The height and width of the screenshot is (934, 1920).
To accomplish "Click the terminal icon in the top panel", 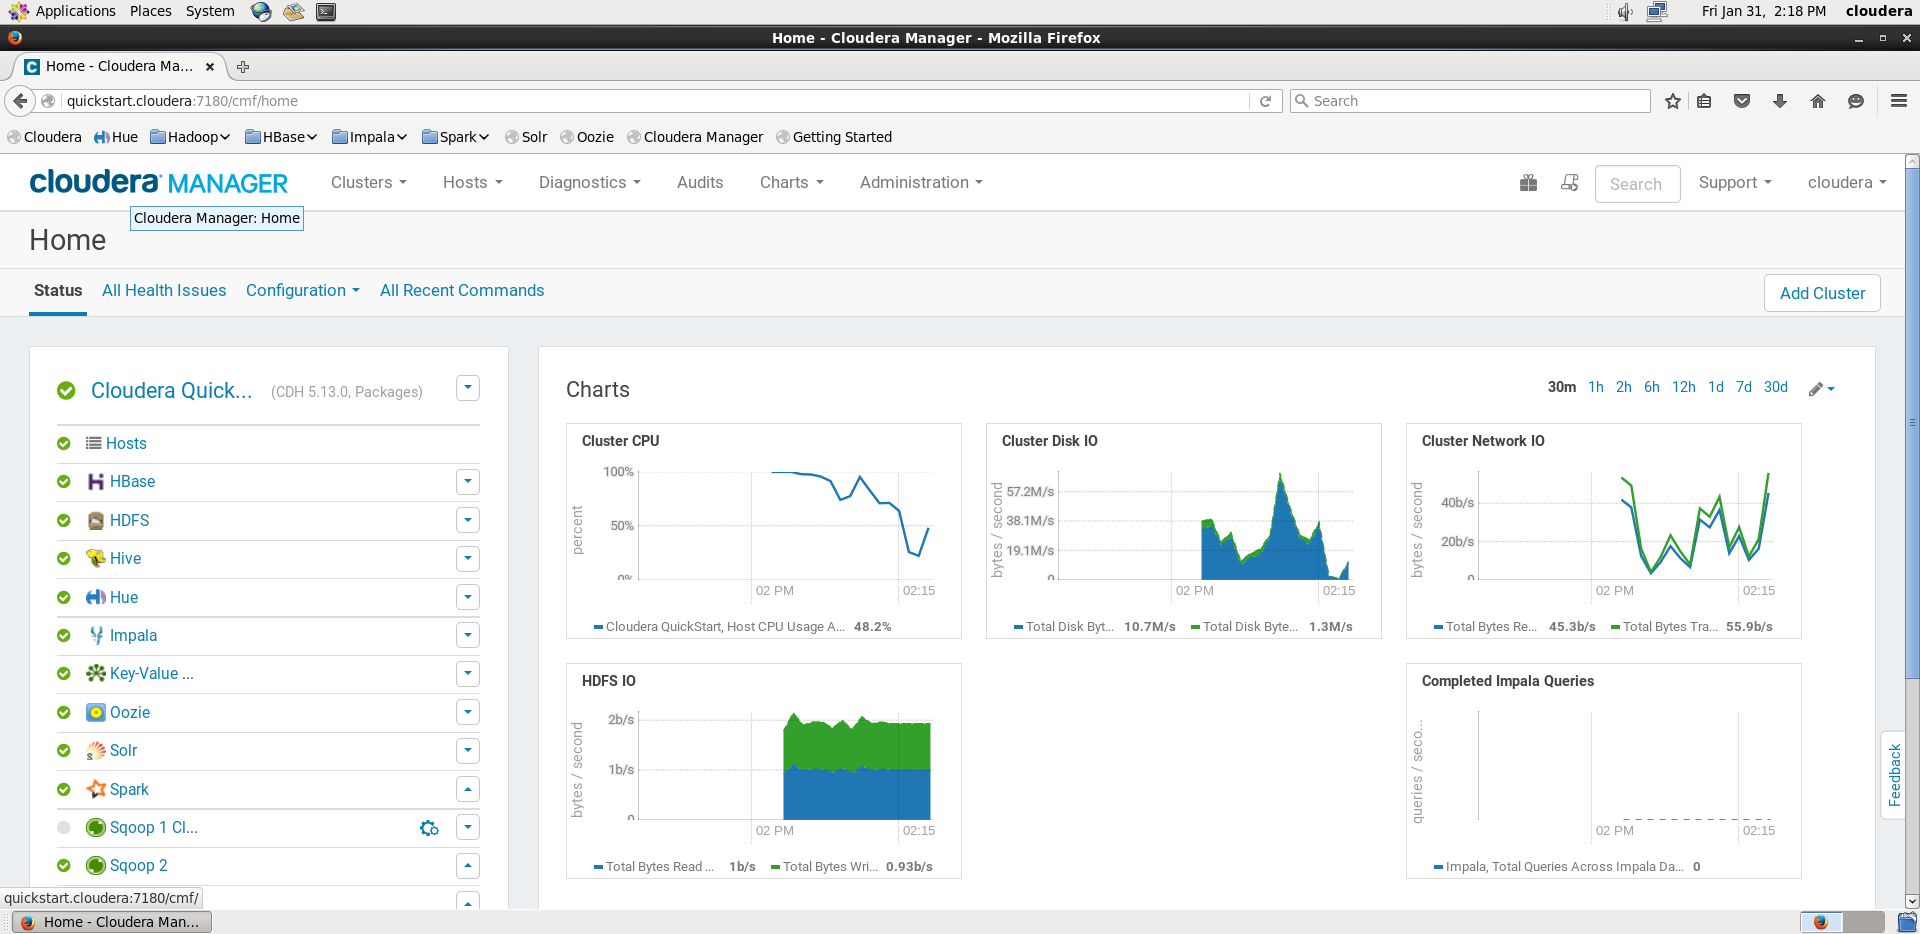I will click(x=326, y=11).
